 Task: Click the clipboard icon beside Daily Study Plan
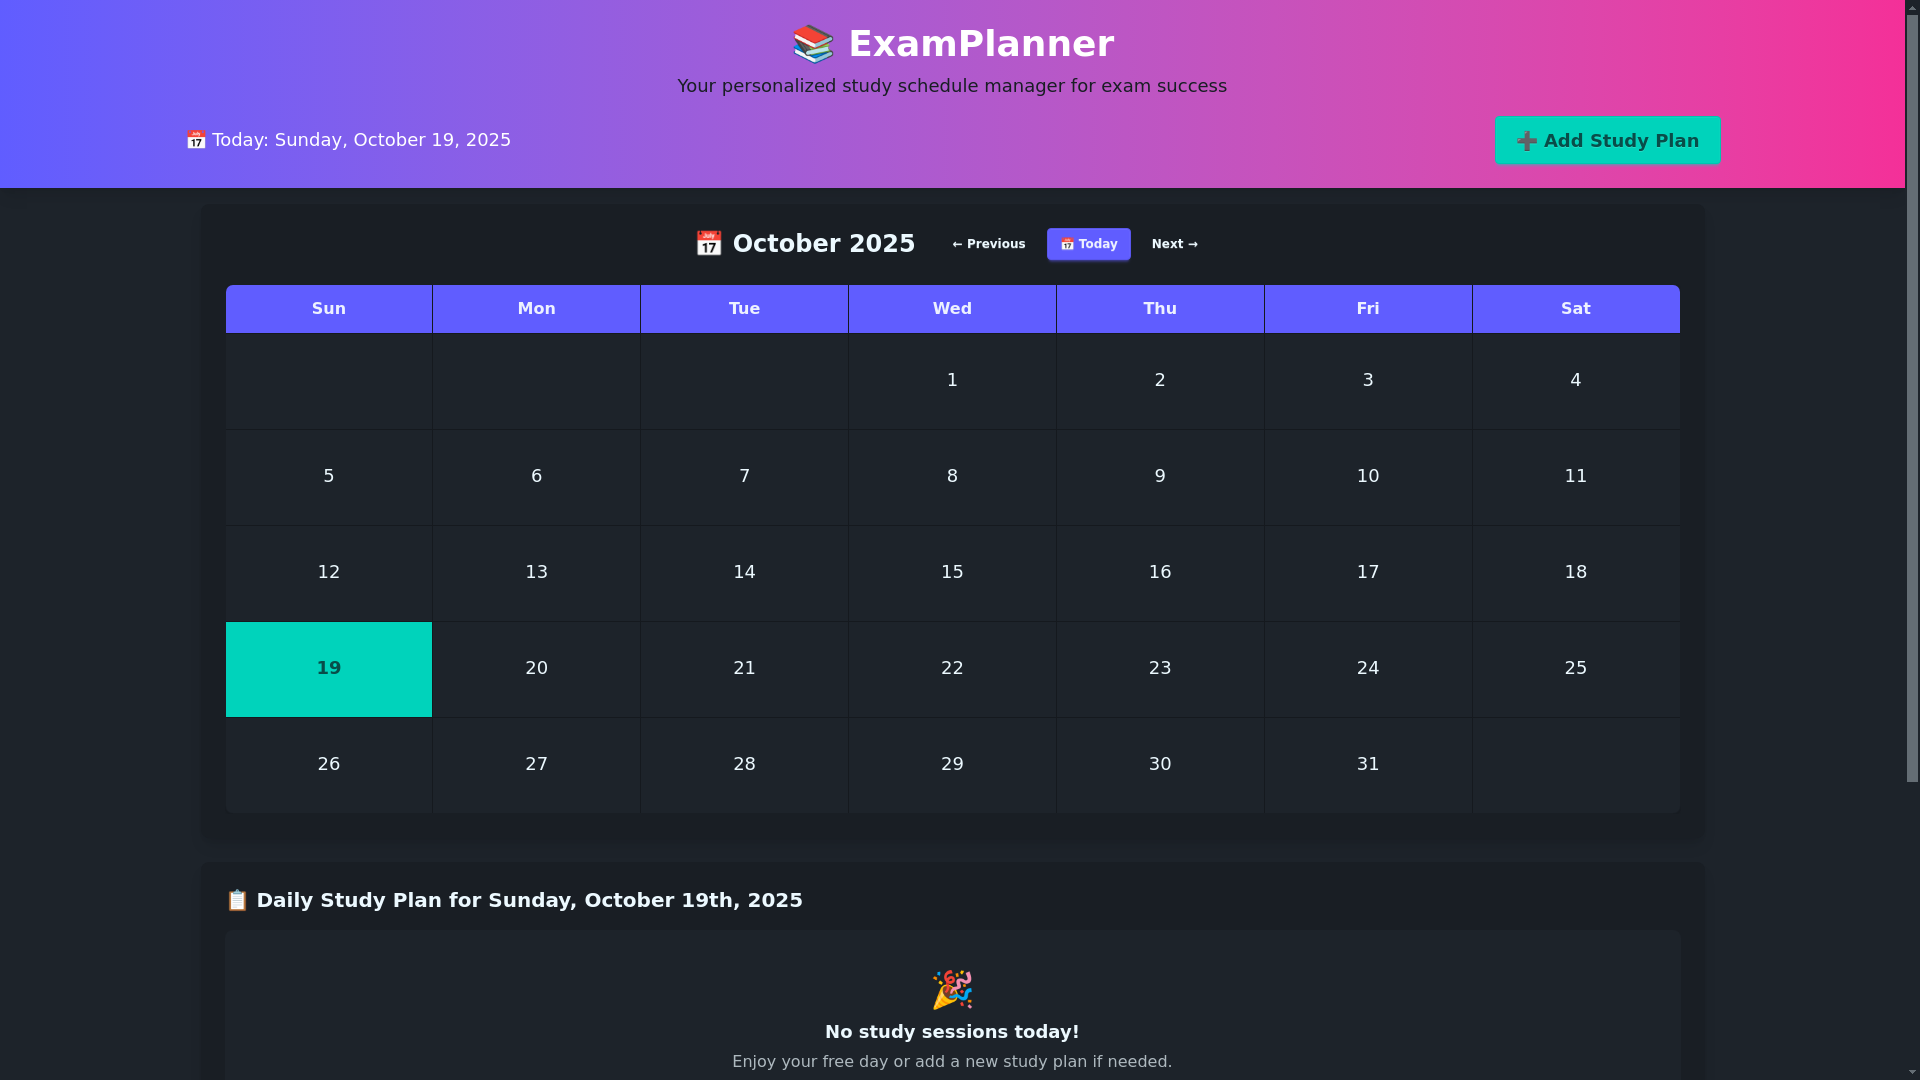[237, 900]
